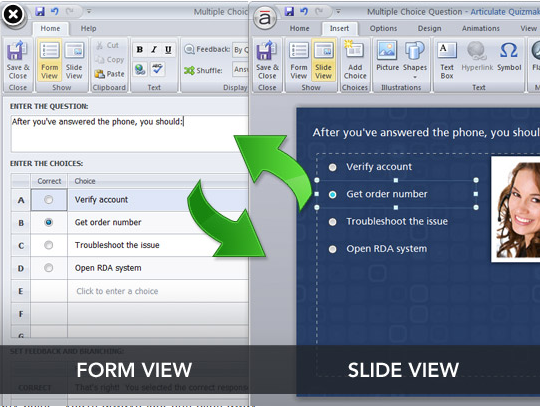Open the Shapes dropdown

pos(415,61)
